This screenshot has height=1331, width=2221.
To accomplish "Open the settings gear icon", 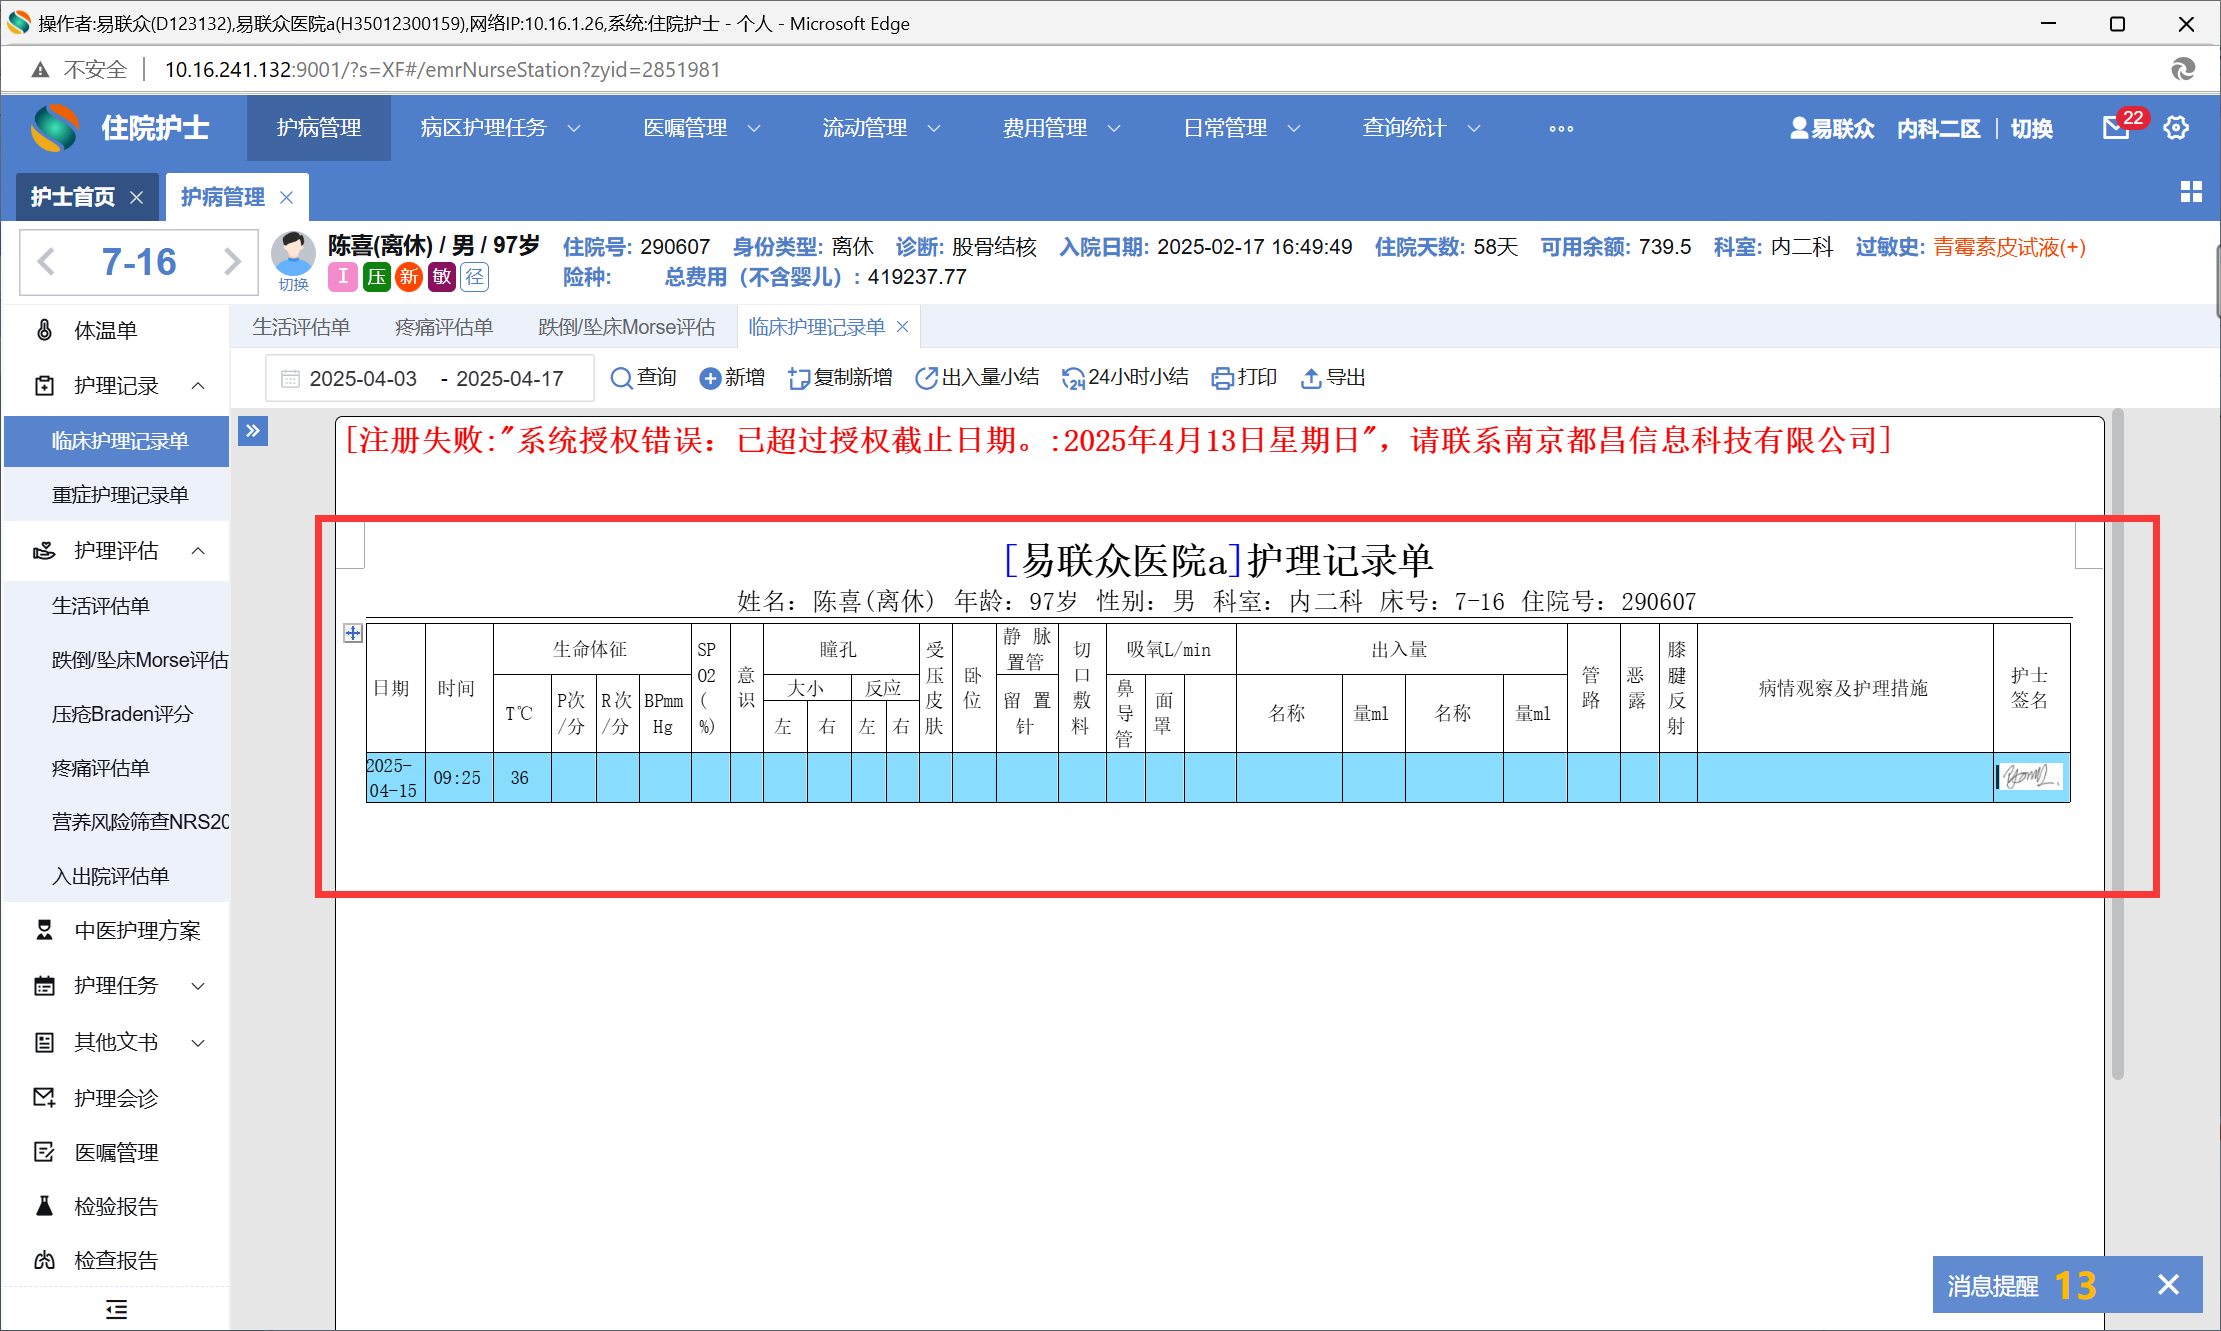I will pyautogui.click(x=2176, y=128).
